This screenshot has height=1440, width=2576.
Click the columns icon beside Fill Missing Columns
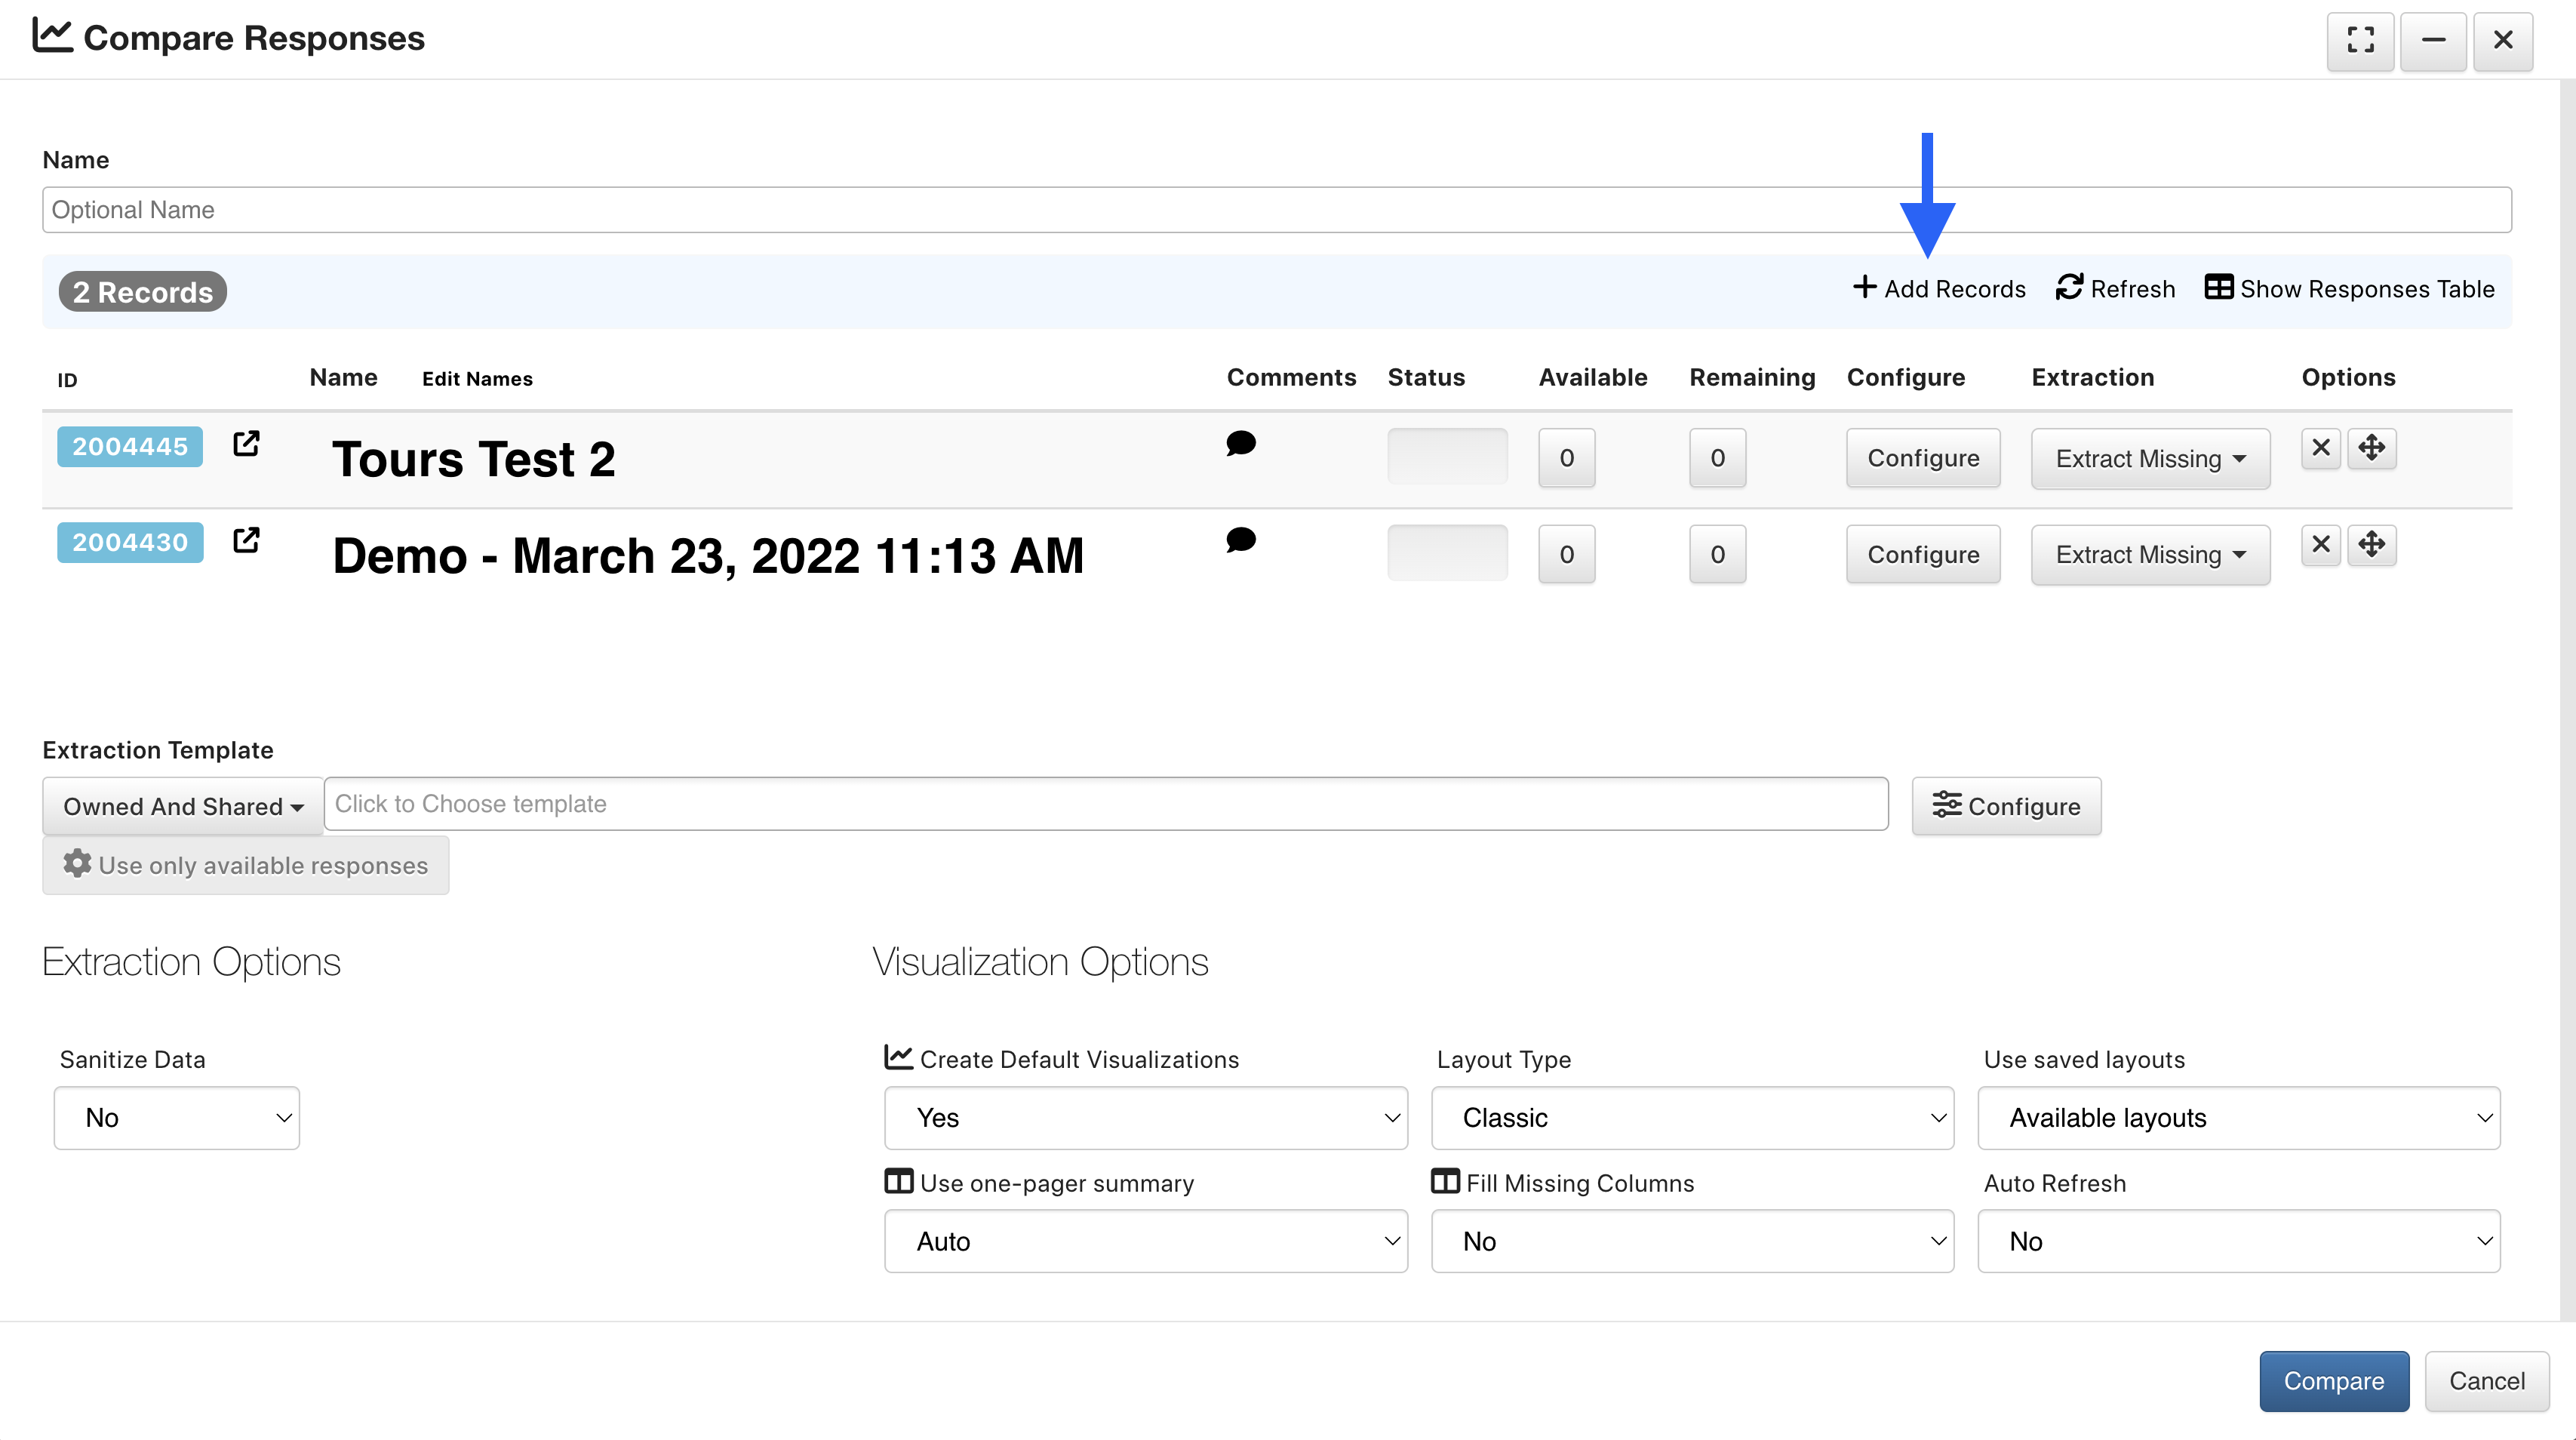1446,1181
